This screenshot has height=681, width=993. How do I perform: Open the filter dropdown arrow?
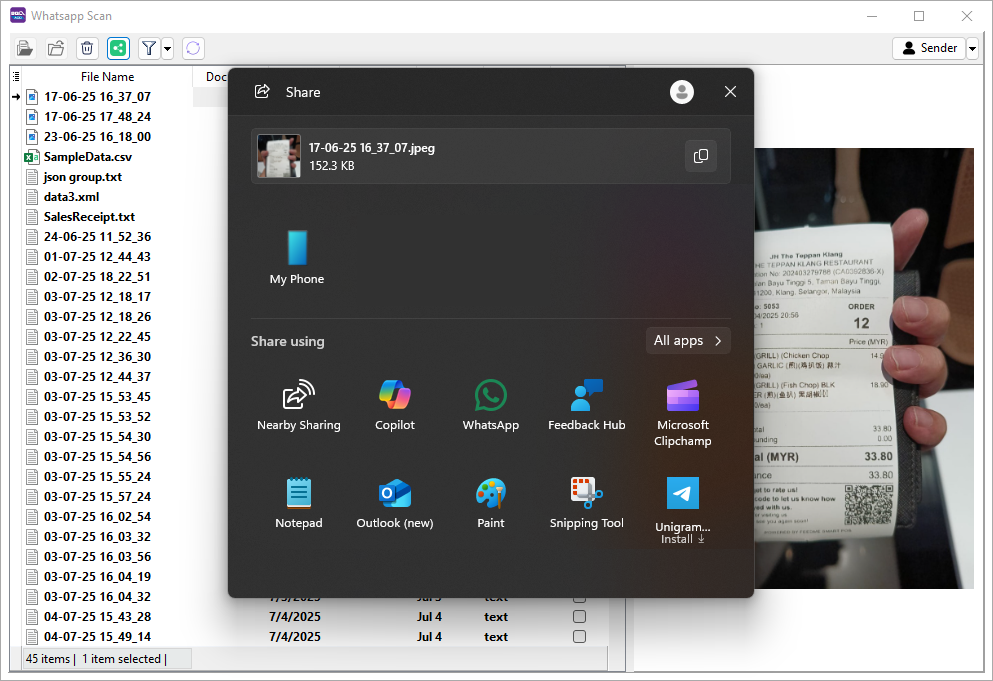(x=167, y=48)
